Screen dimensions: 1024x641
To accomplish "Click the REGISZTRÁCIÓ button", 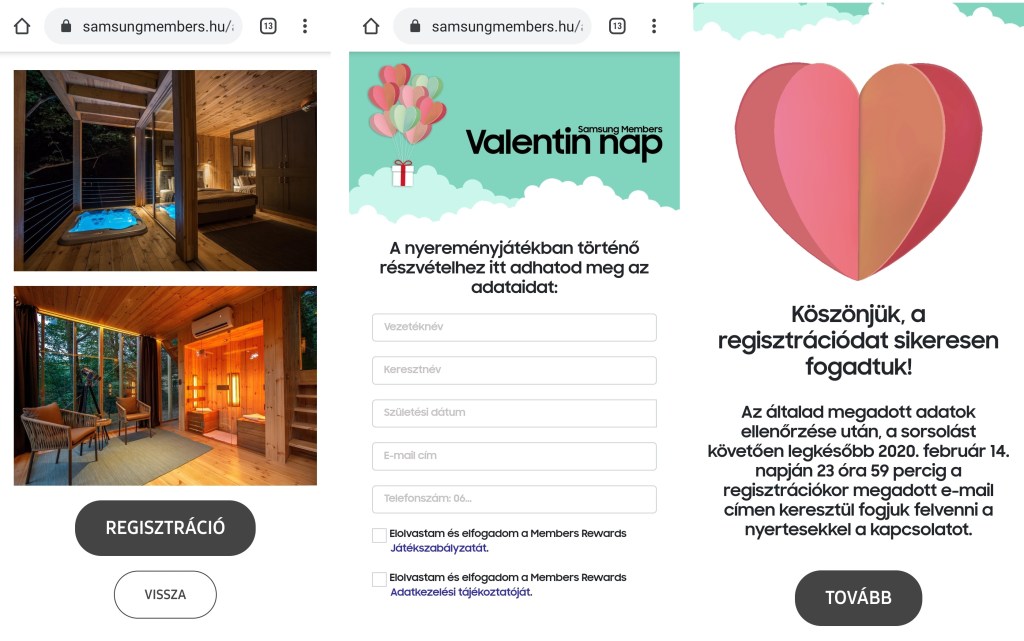I will tap(165, 528).
